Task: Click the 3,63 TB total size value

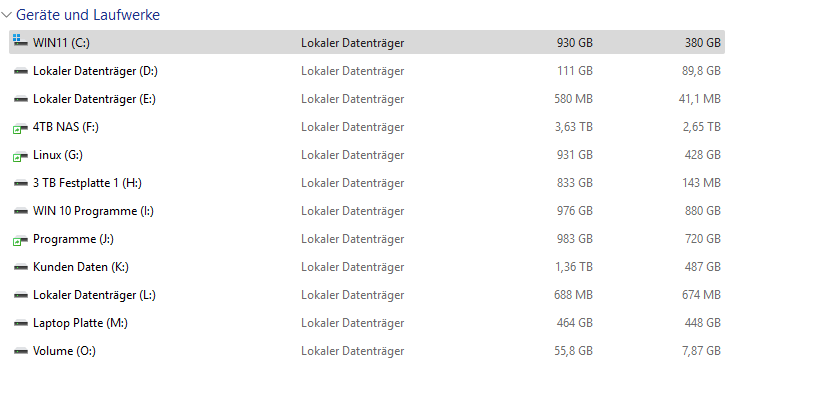Action: (x=574, y=127)
